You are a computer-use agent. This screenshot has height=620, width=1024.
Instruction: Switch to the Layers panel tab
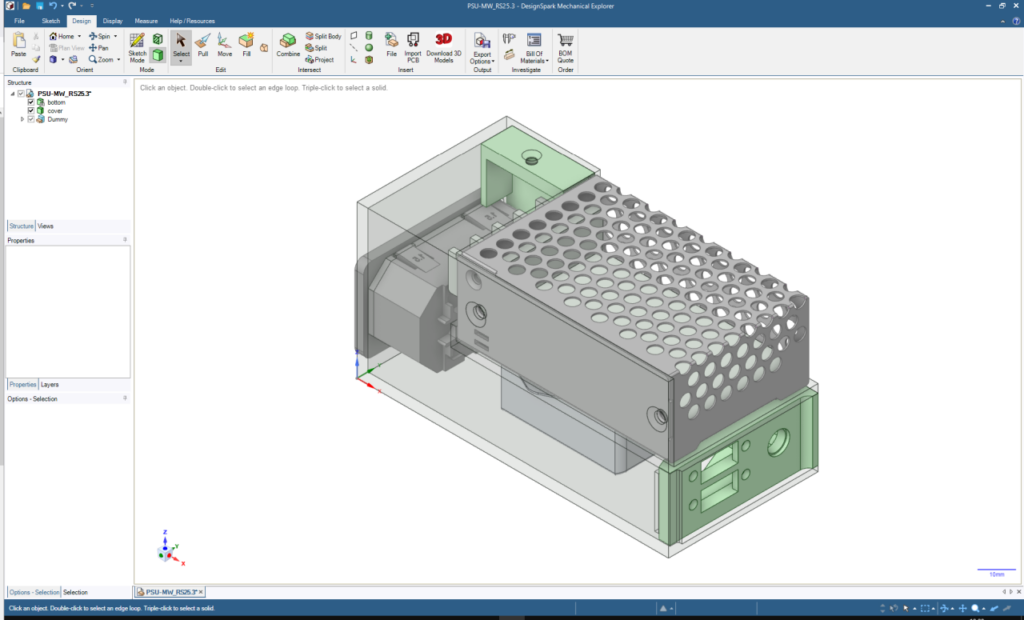[49, 384]
